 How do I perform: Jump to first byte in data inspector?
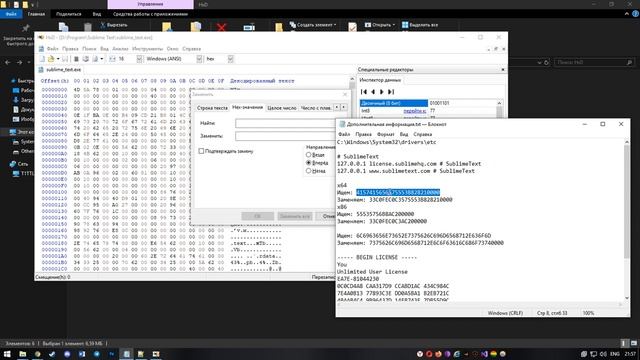point(364,92)
